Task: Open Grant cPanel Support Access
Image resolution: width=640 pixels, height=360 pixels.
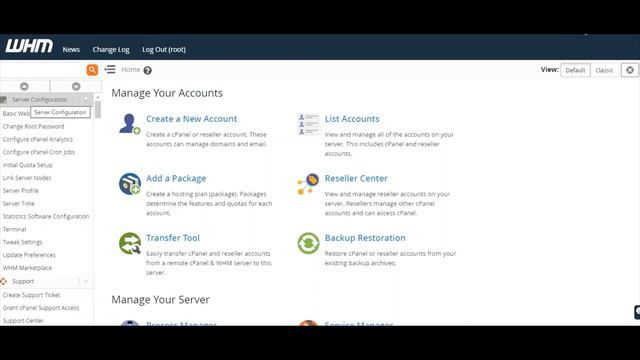Action: (41, 308)
